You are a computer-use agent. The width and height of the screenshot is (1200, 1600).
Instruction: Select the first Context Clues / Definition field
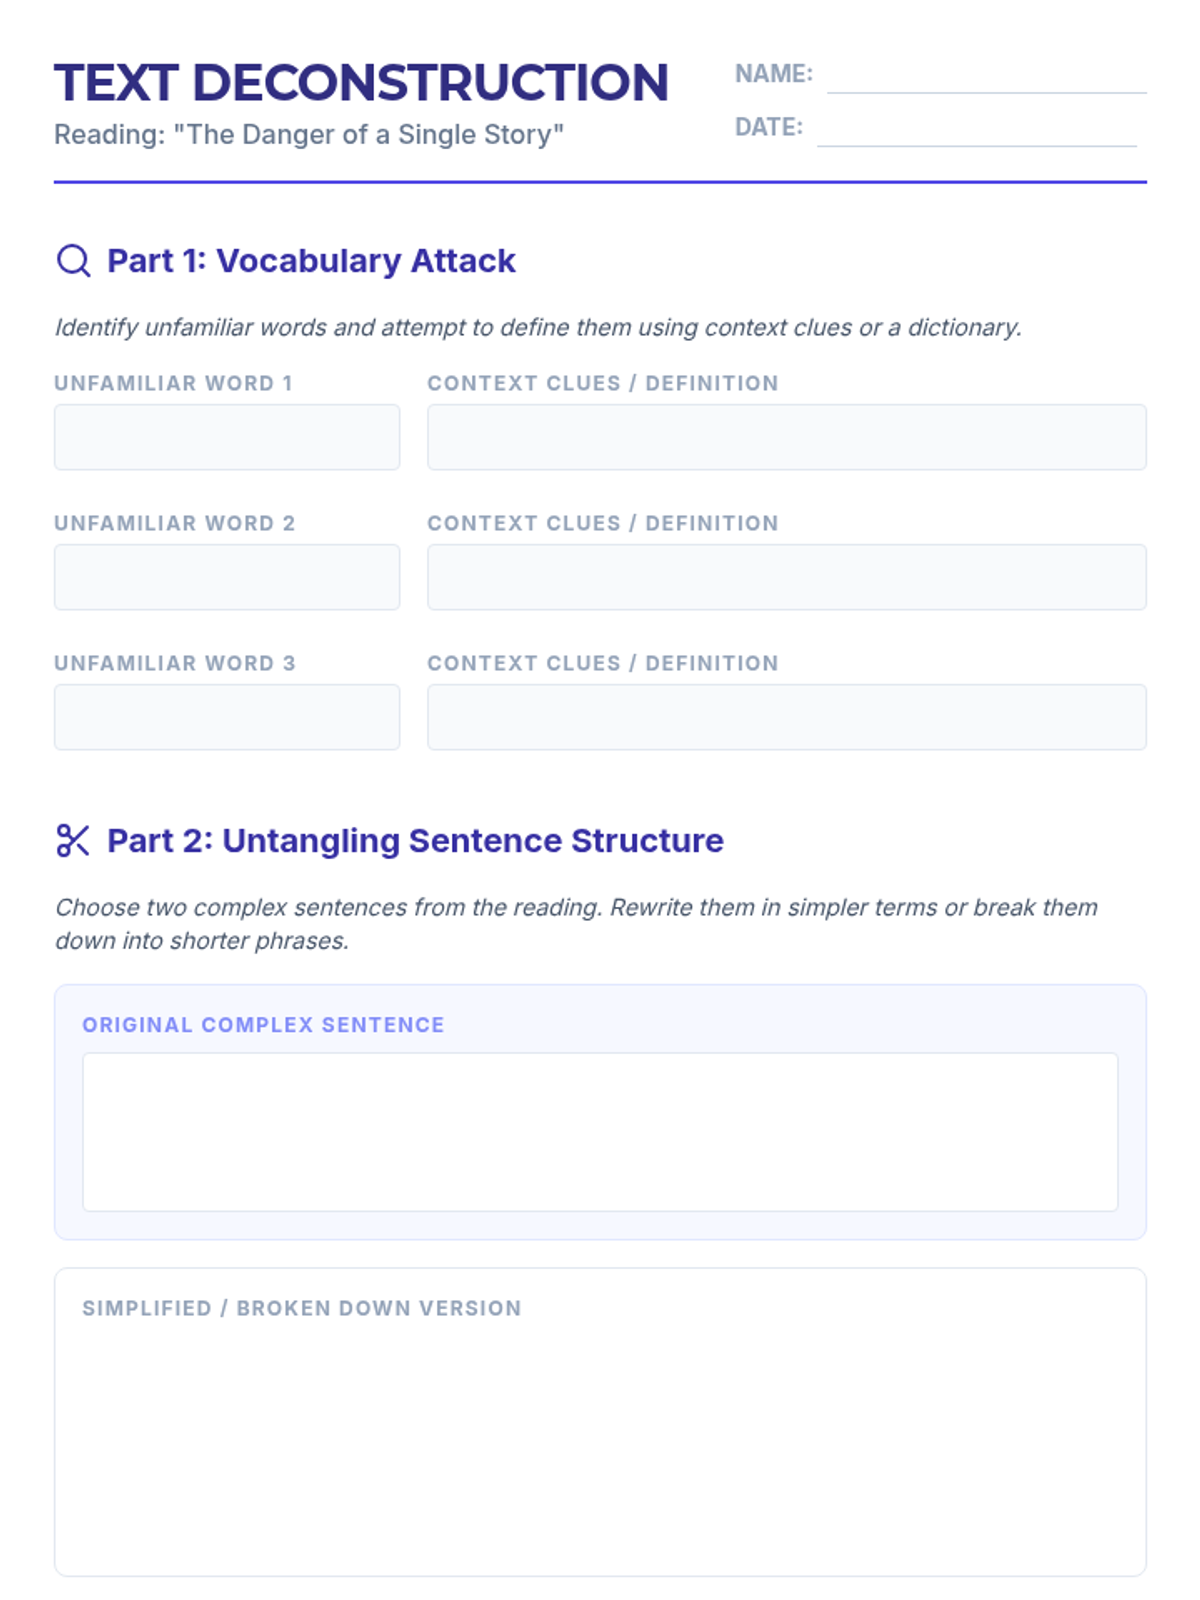pyautogui.click(x=787, y=437)
